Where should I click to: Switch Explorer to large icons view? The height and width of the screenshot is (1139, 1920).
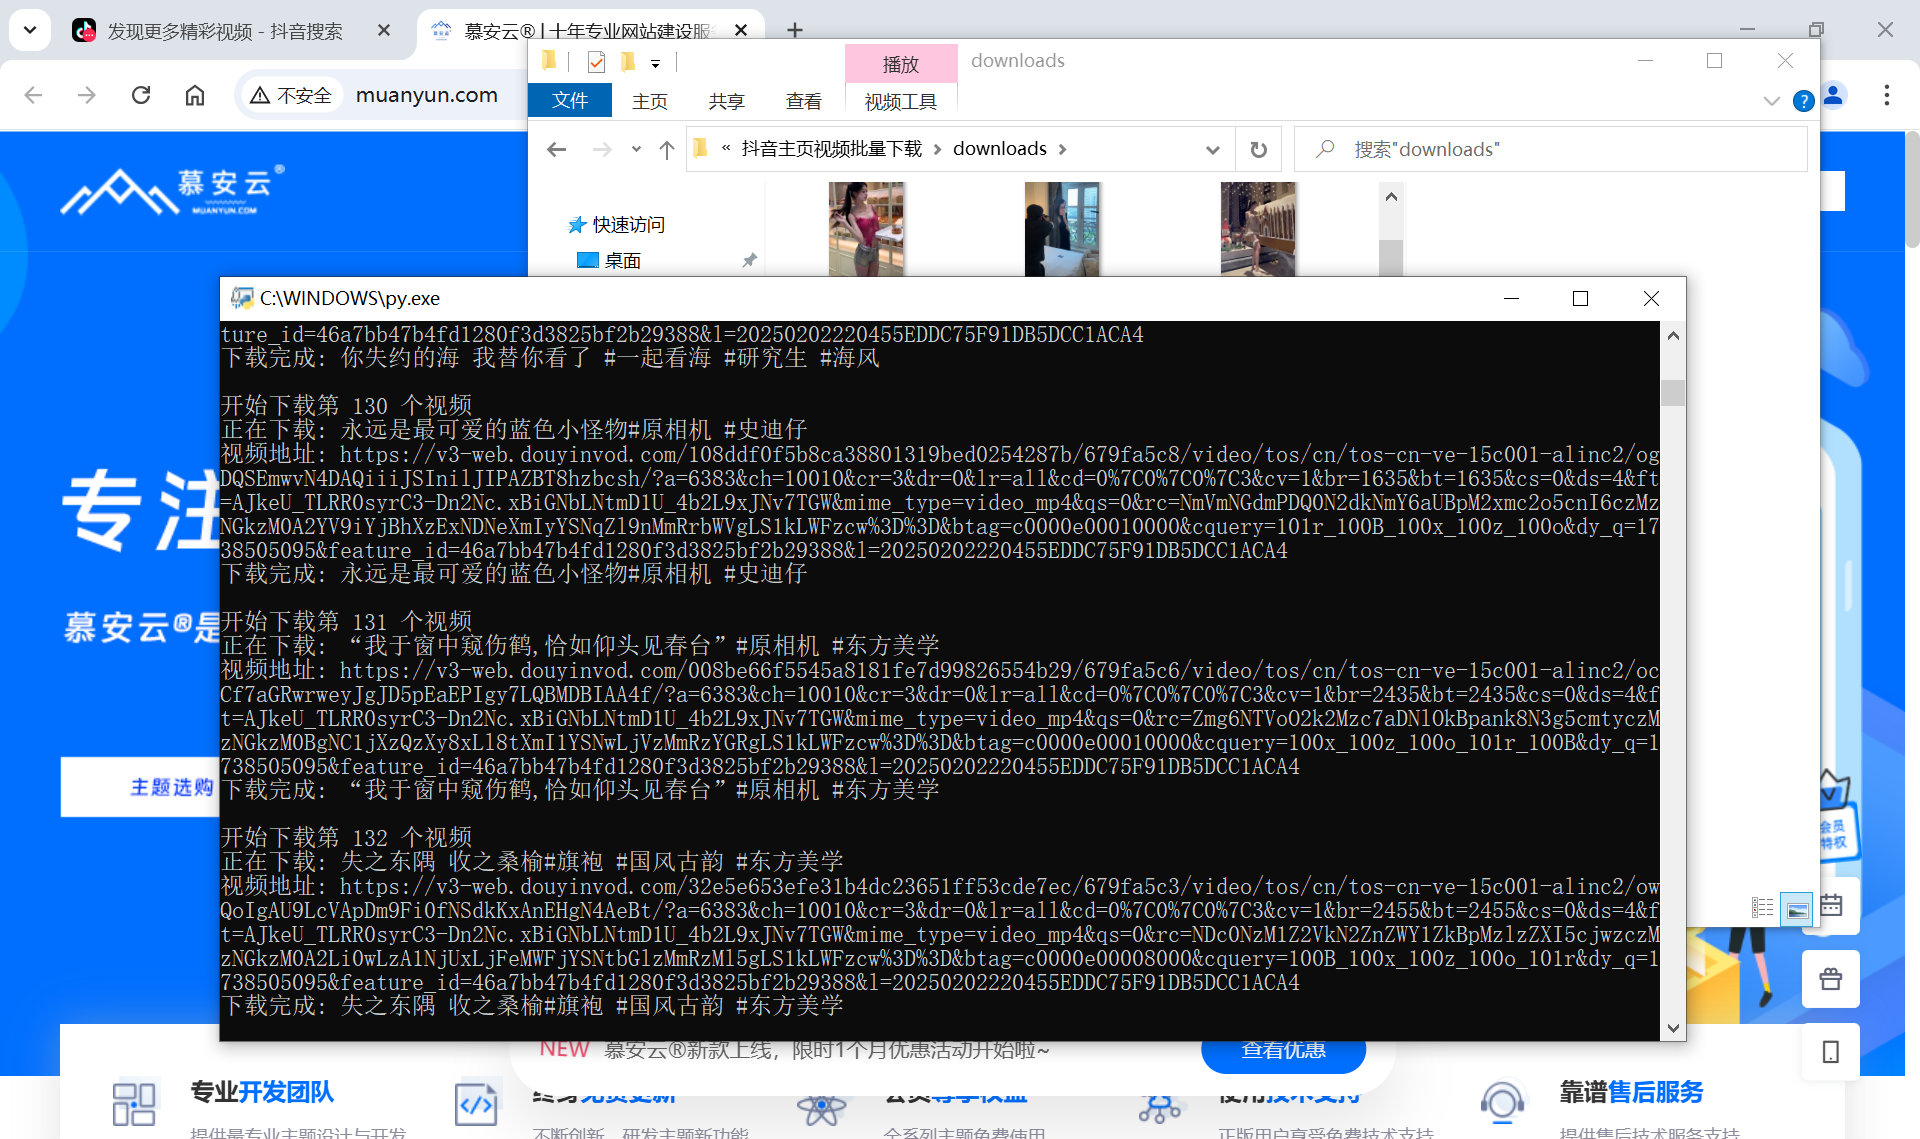tap(1797, 908)
